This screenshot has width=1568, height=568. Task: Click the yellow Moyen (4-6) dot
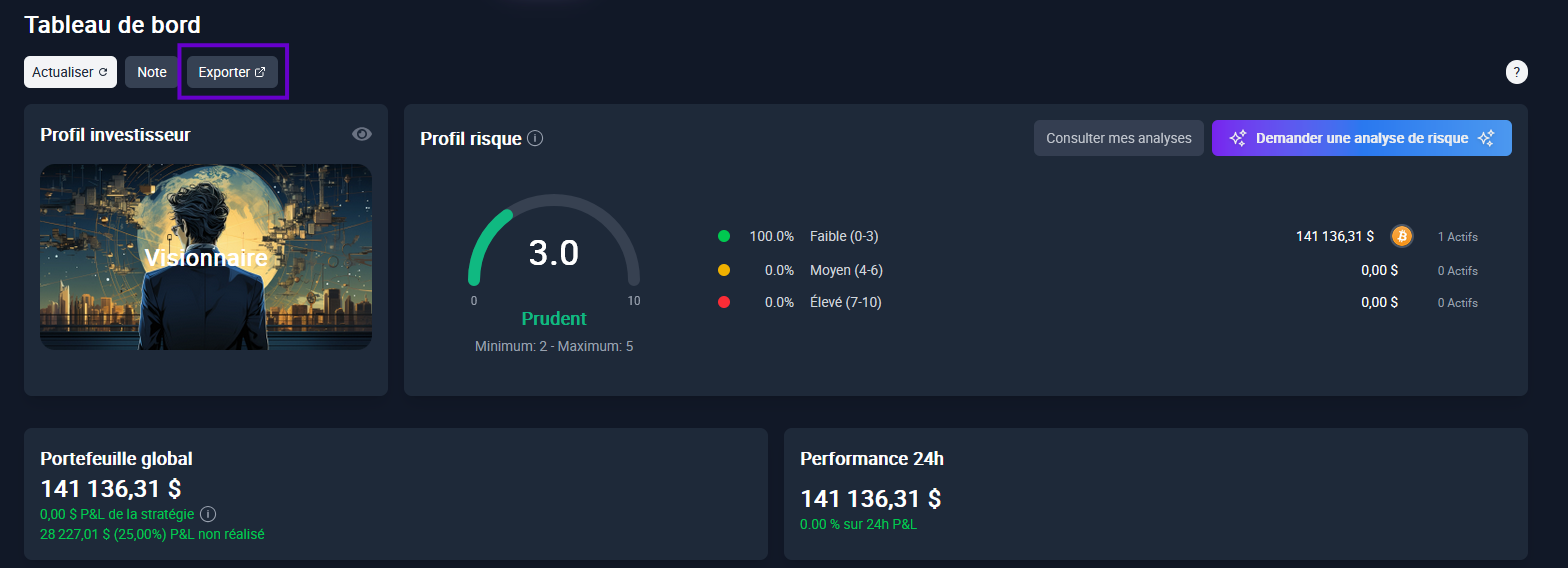tap(724, 270)
